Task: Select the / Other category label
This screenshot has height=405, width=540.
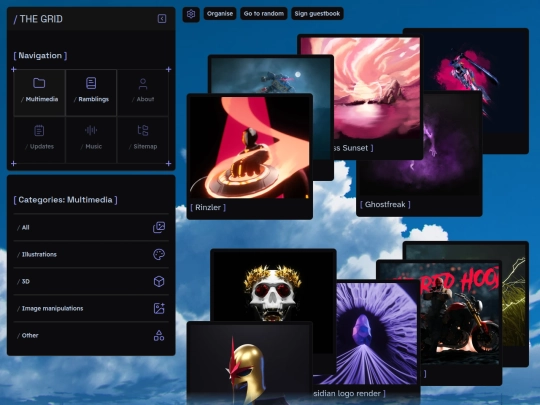Action: click(28, 335)
